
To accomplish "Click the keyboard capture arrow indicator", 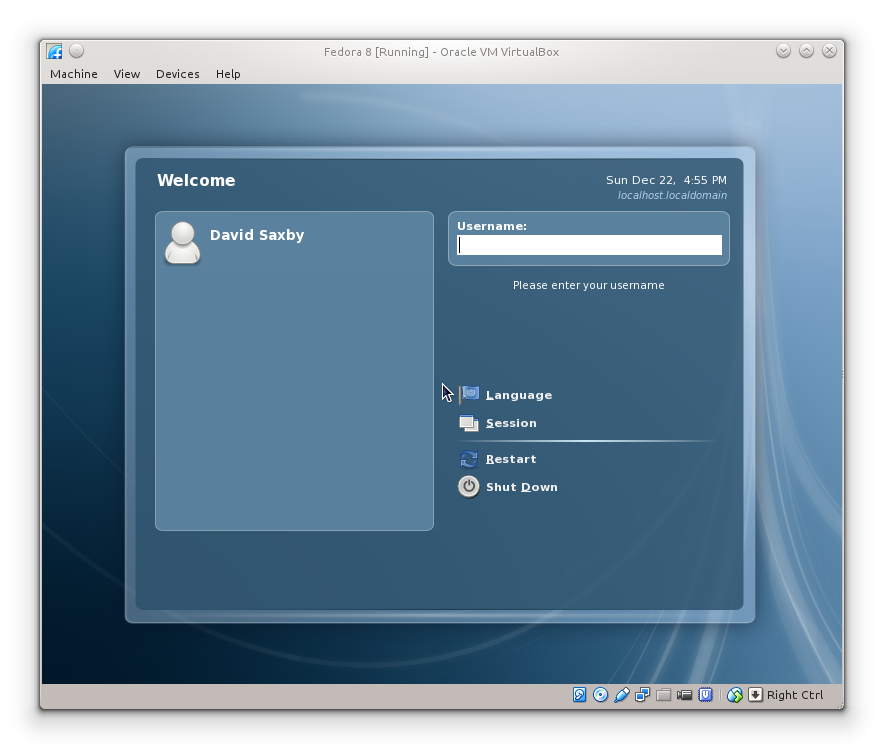I will [755, 695].
